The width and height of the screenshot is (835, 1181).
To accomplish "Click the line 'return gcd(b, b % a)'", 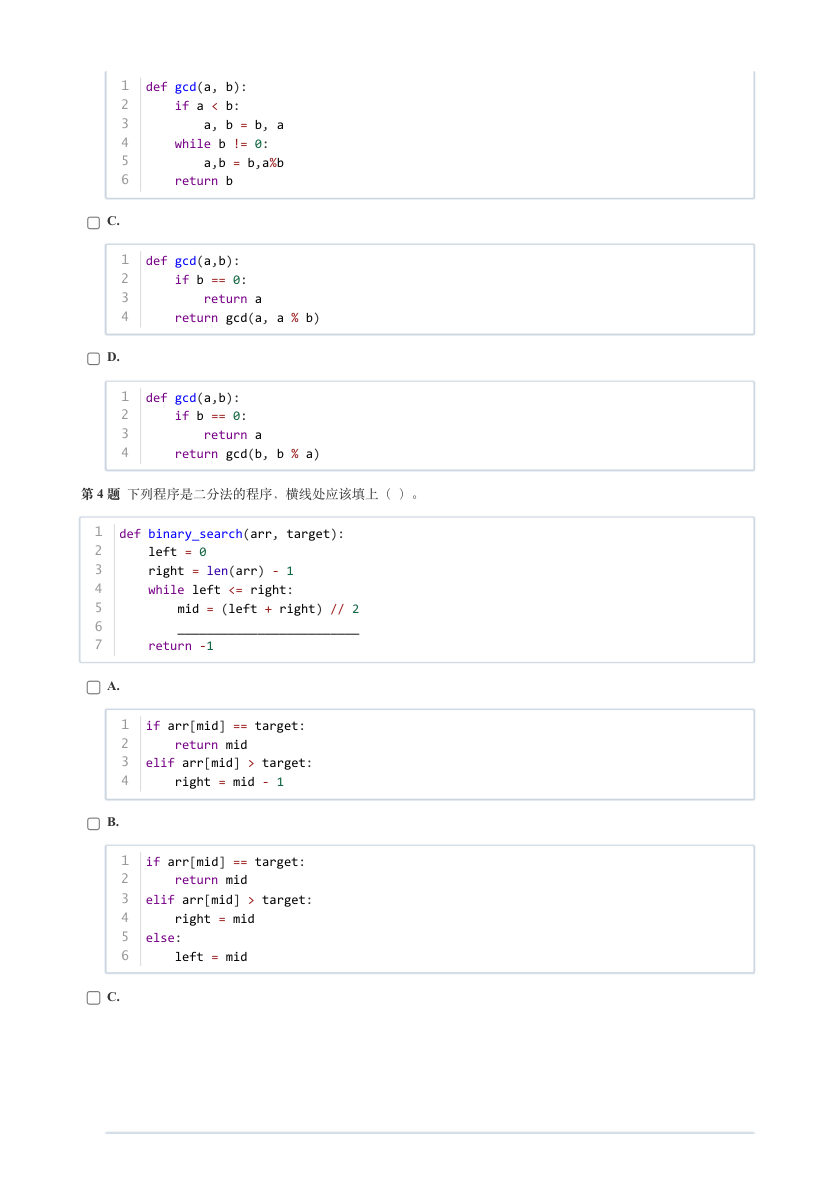I will click(x=247, y=454).
